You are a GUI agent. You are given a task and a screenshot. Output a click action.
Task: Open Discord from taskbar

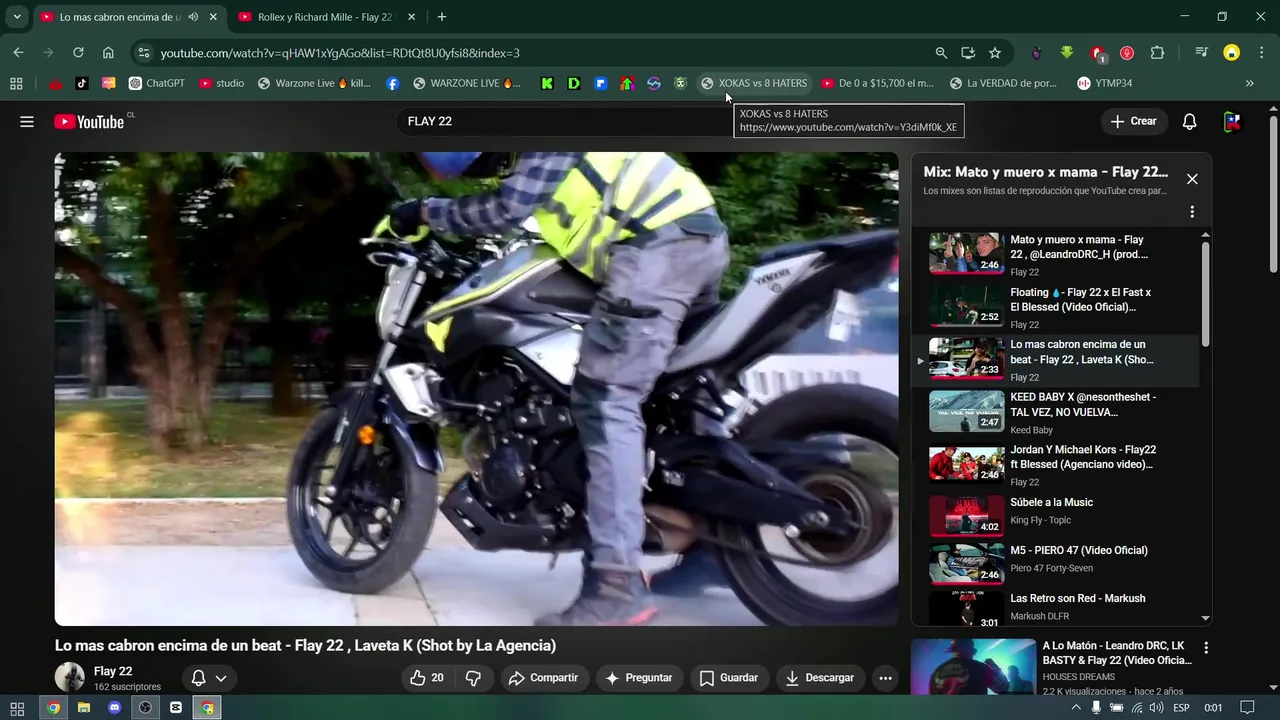click(114, 707)
